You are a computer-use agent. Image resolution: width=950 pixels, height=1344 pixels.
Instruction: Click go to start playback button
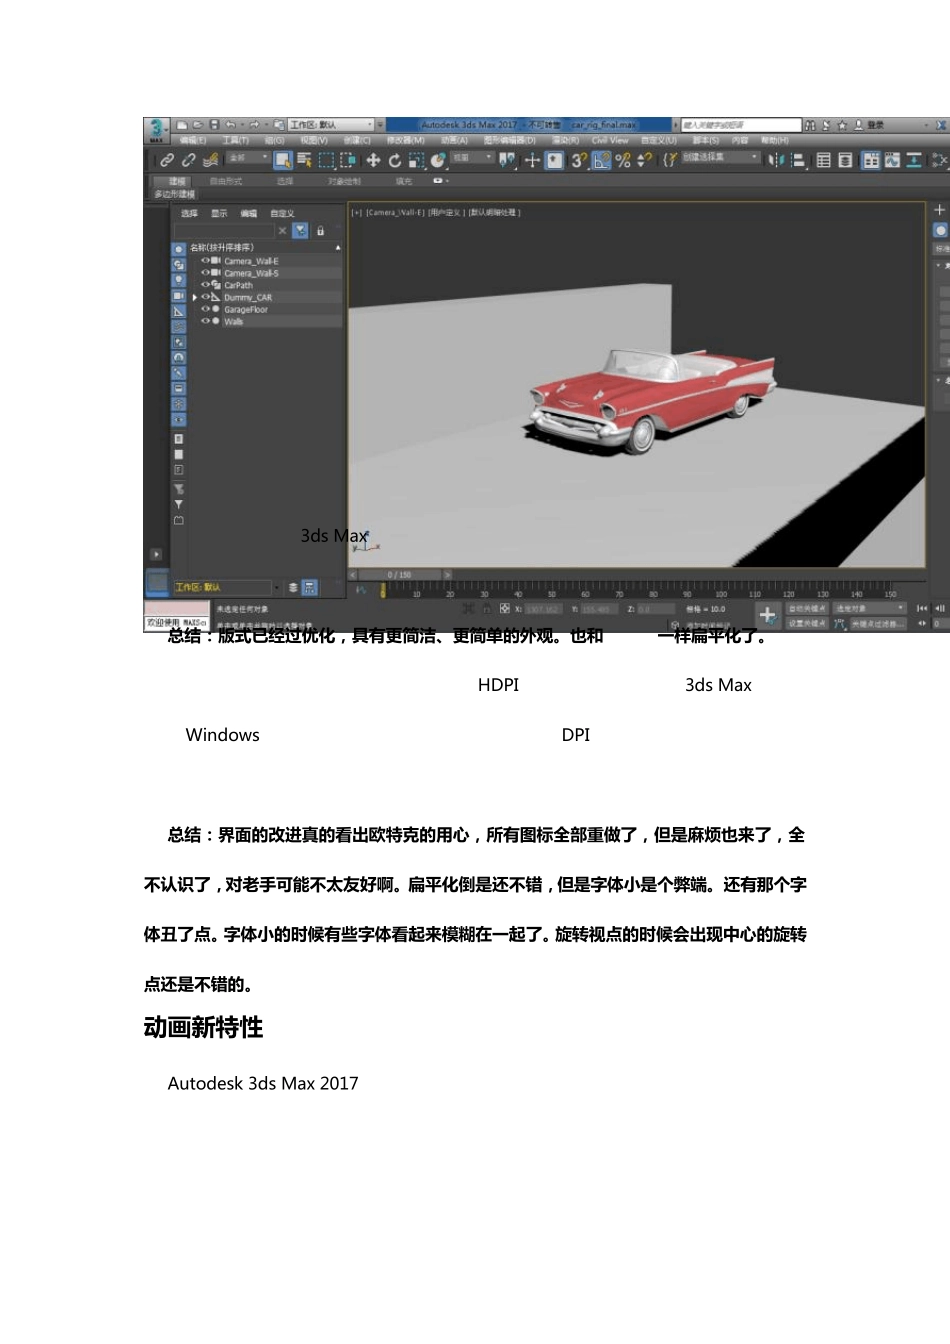922,608
